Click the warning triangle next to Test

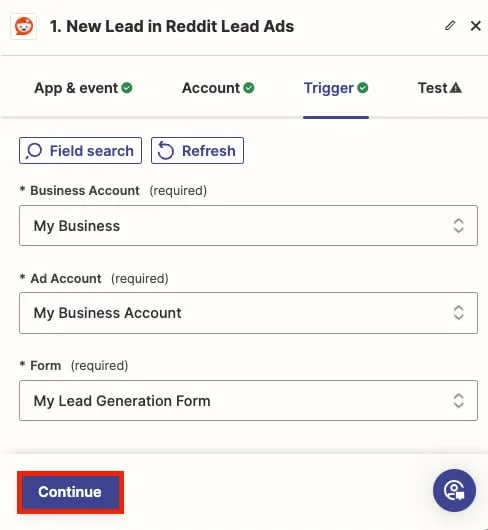456,88
